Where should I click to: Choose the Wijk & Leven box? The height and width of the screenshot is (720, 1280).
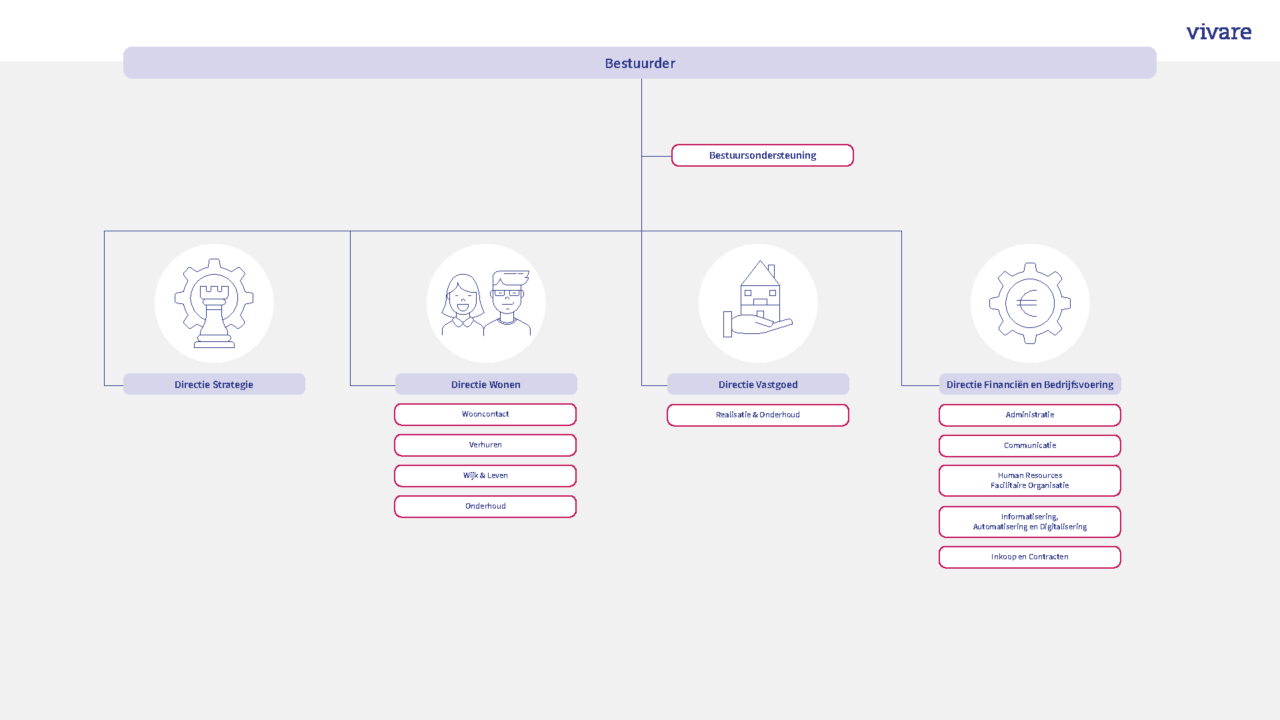(x=485, y=476)
